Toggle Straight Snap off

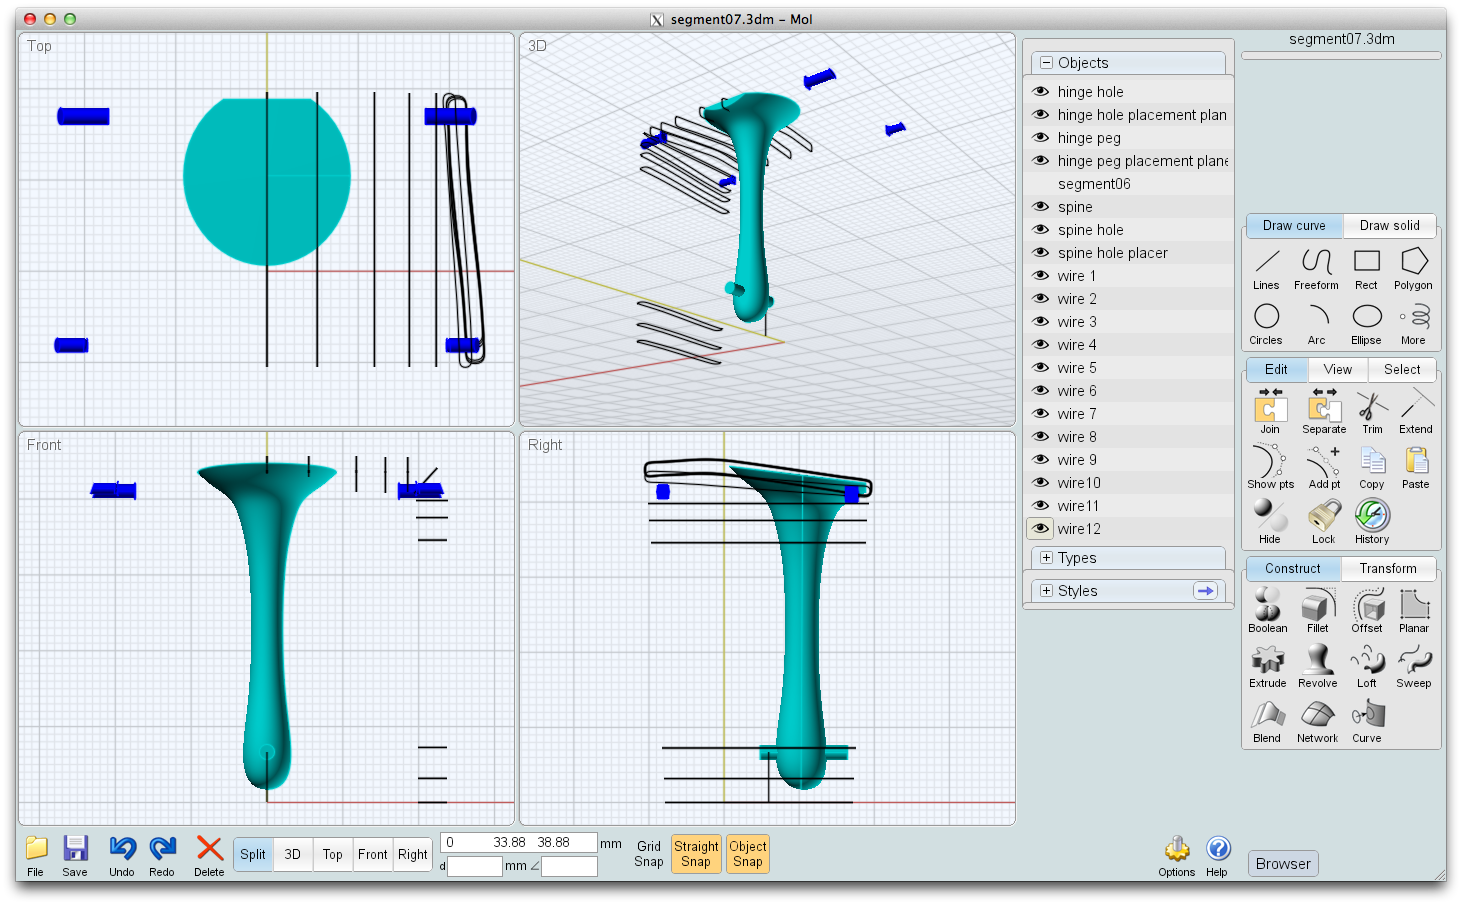click(x=696, y=854)
